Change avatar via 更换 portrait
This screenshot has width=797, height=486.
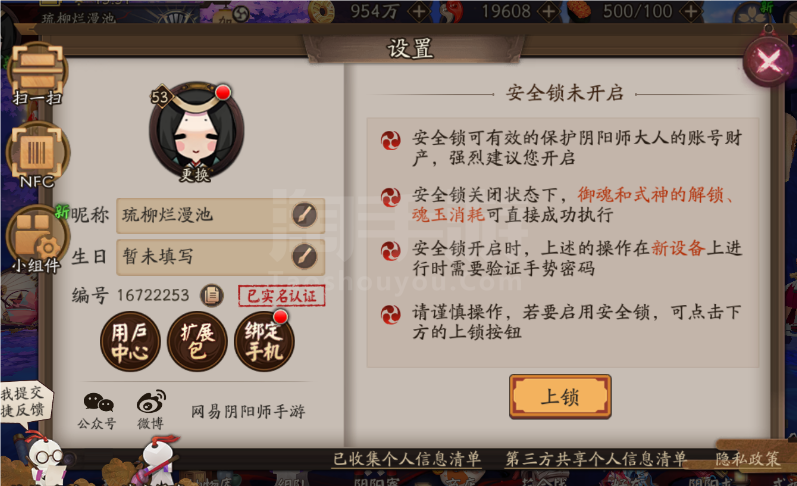click(196, 131)
